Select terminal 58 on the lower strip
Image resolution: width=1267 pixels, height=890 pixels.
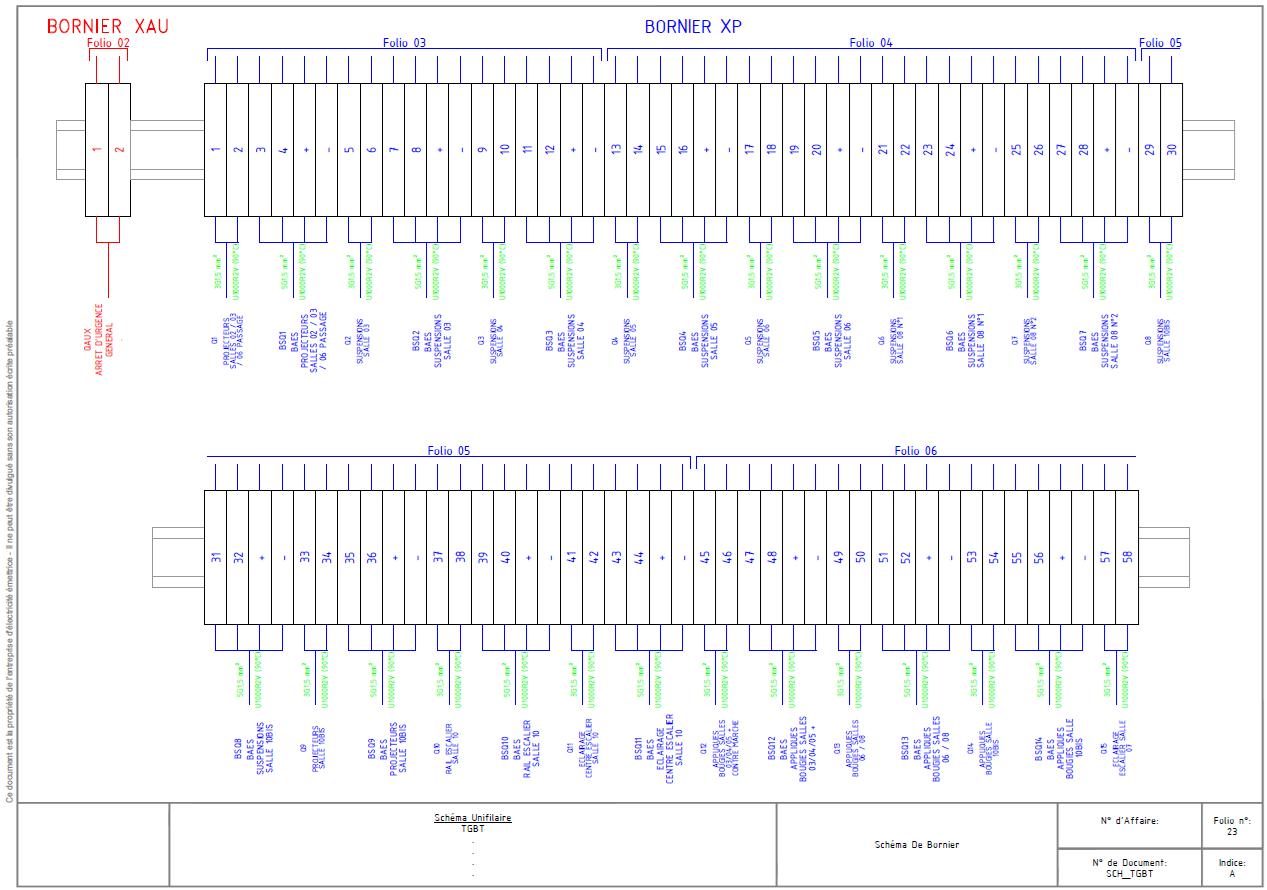point(1127,557)
